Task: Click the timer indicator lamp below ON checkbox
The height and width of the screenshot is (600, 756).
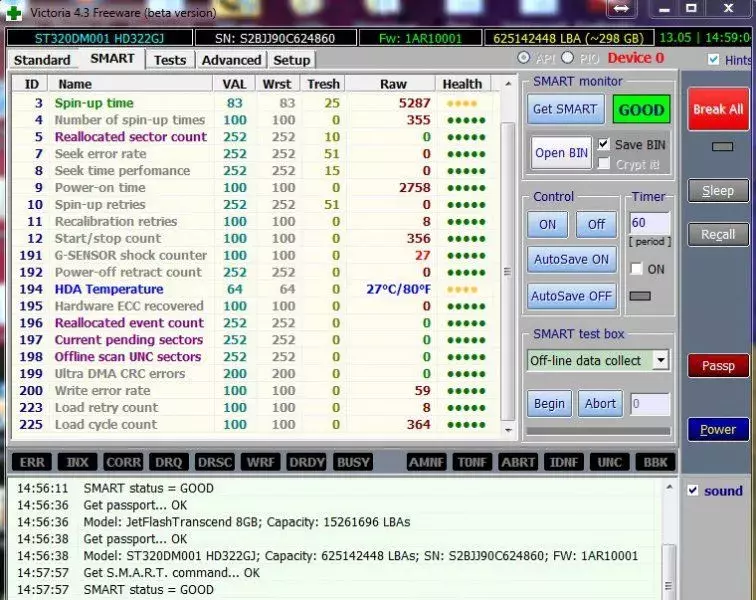Action: 640,296
